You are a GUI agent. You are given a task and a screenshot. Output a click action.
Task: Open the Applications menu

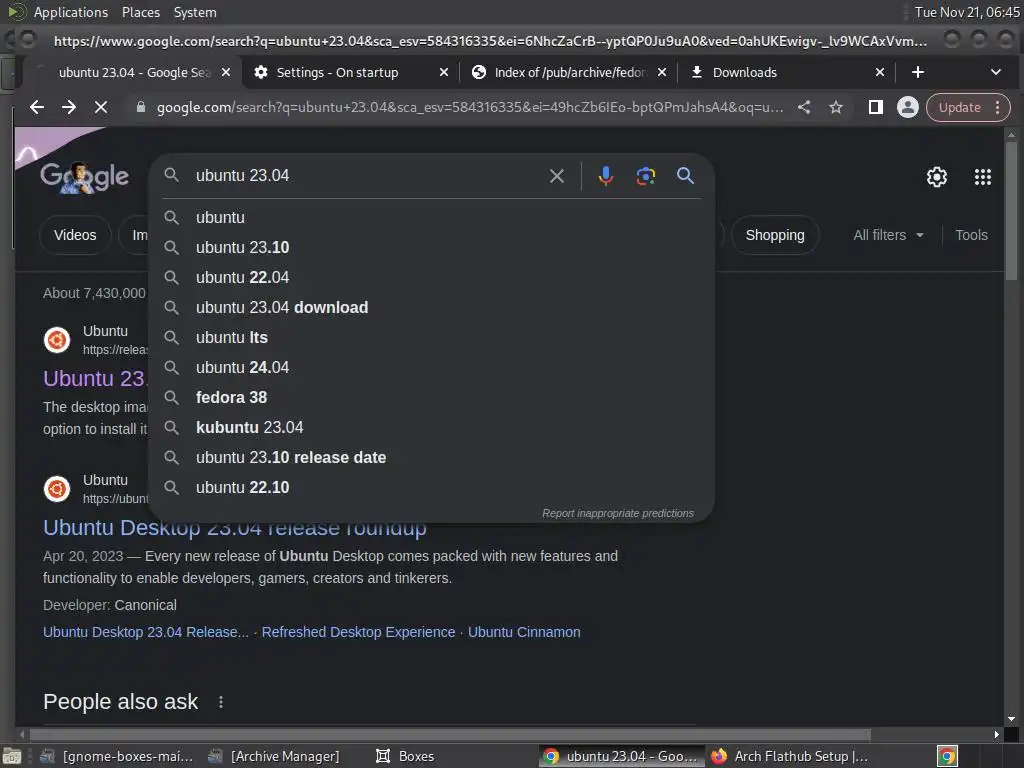tap(71, 12)
